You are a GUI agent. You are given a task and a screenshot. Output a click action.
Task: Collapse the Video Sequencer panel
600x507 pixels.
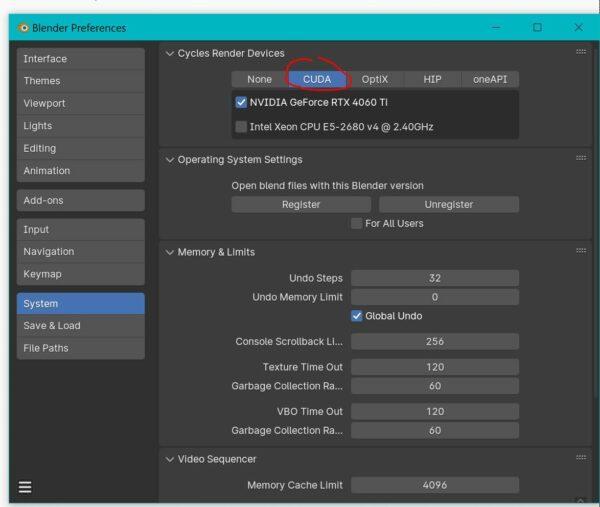pyautogui.click(x=170, y=459)
